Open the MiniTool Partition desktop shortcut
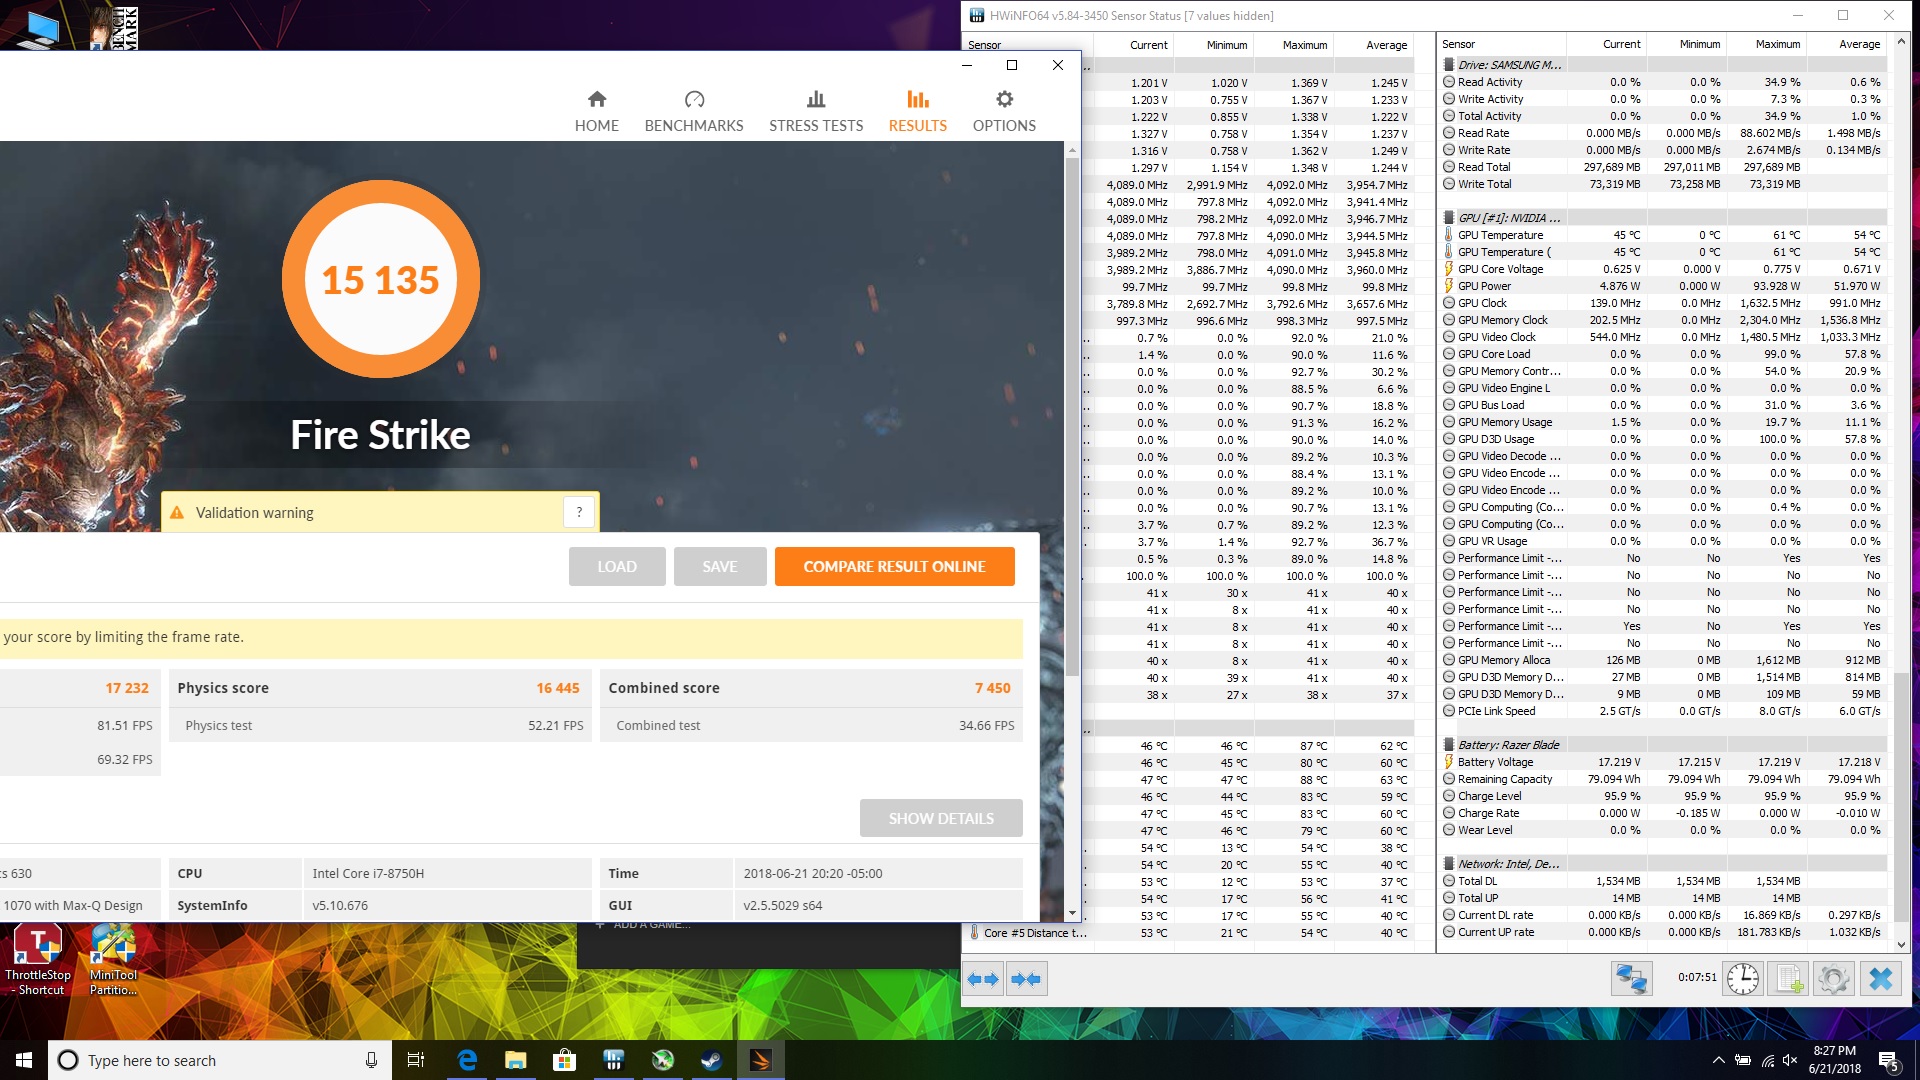 pos(113,960)
